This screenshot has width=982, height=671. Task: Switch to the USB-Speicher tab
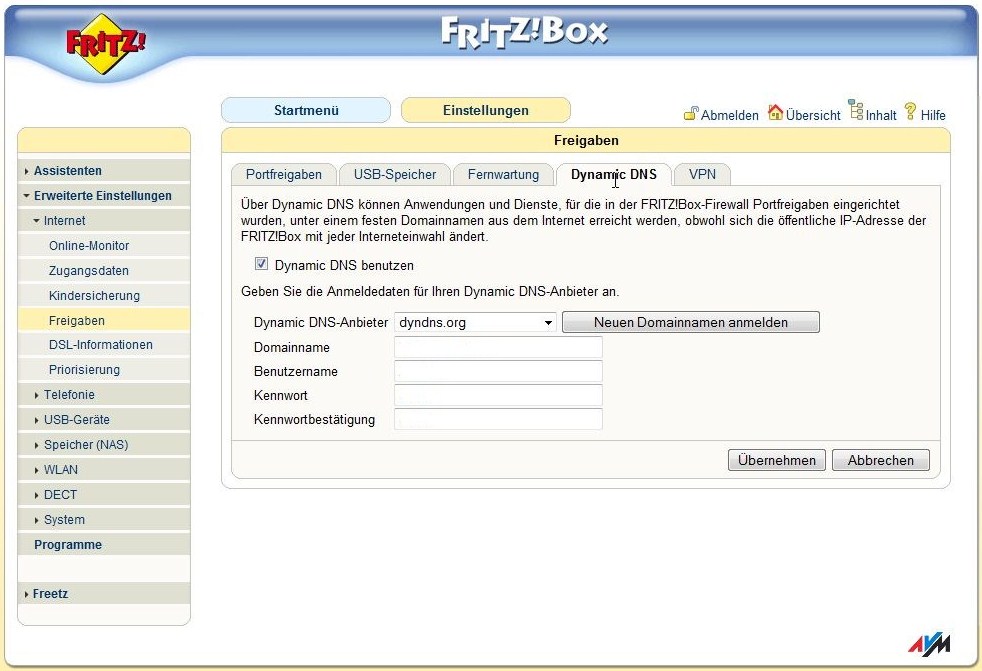coord(395,174)
